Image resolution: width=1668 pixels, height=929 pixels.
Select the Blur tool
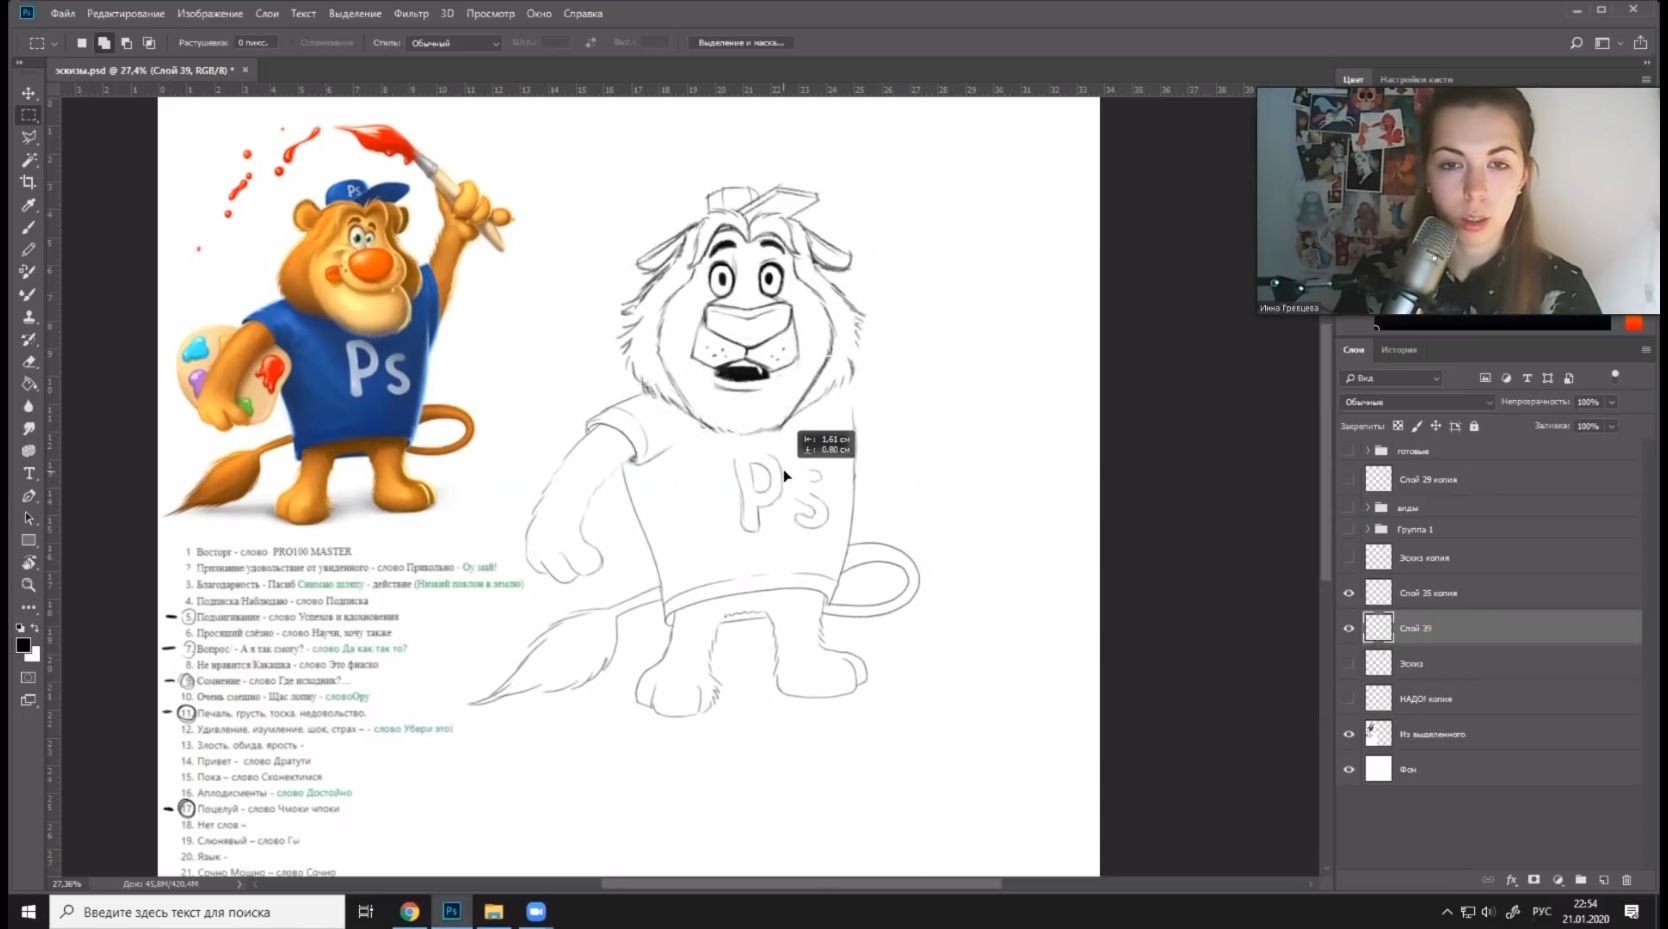click(x=29, y=406)
